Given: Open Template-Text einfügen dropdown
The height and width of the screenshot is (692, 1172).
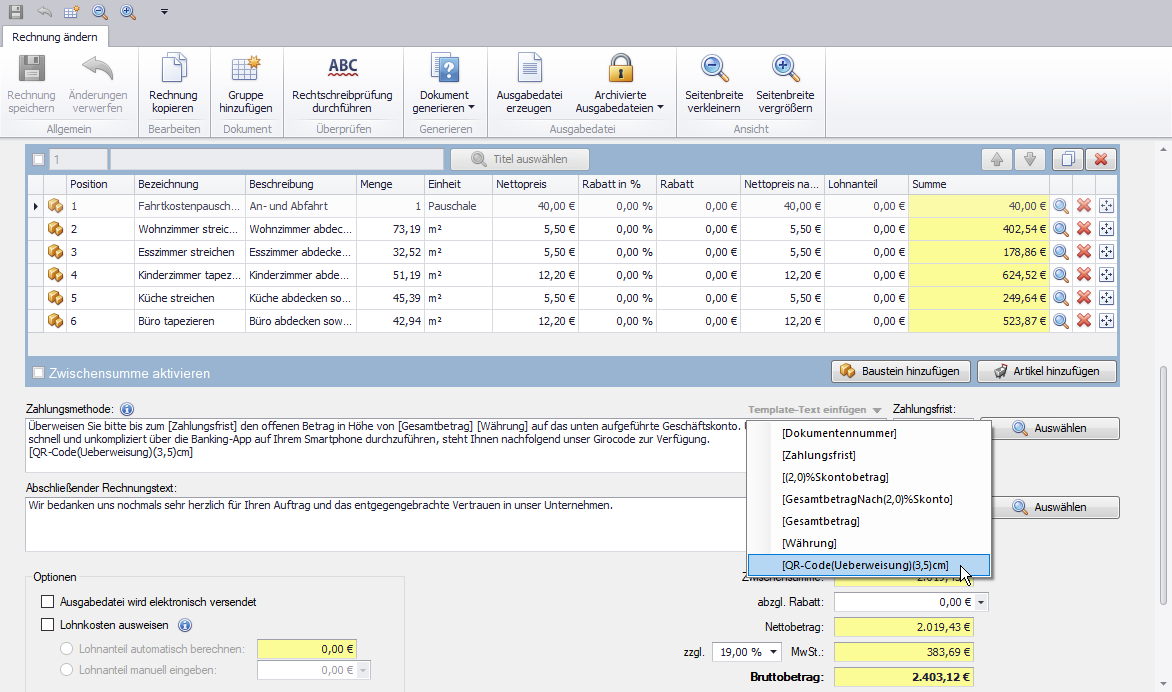Looking at the screenshot, I should (x=815, y=410).
